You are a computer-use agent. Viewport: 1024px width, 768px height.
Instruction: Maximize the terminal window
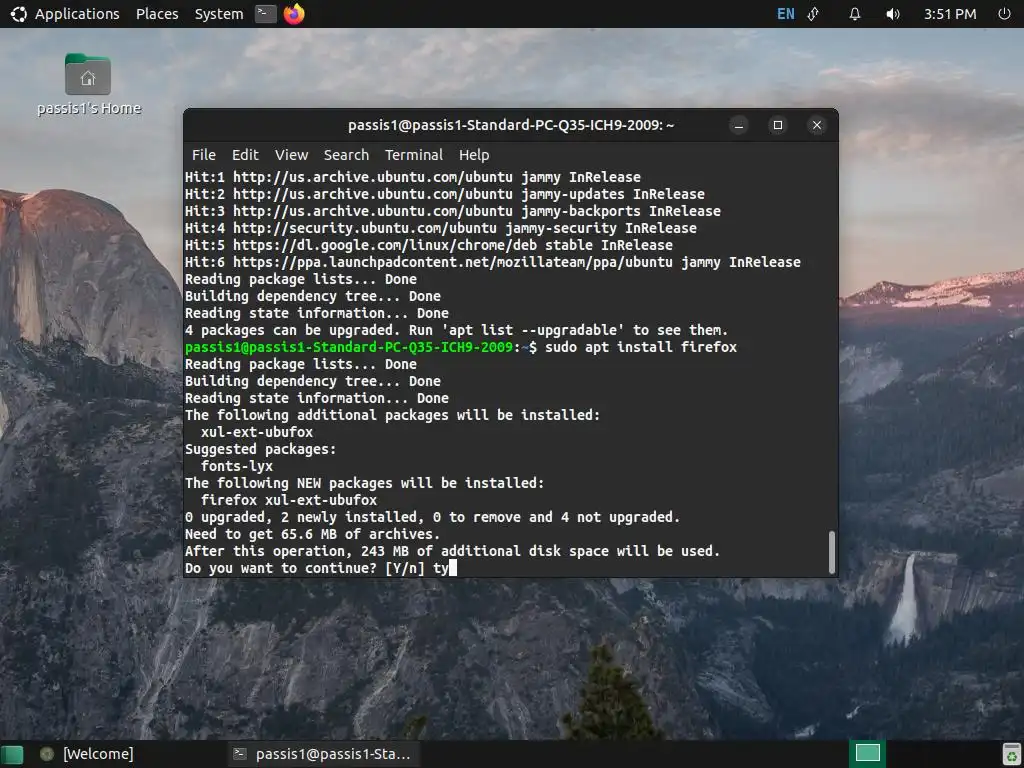(778, 125)
